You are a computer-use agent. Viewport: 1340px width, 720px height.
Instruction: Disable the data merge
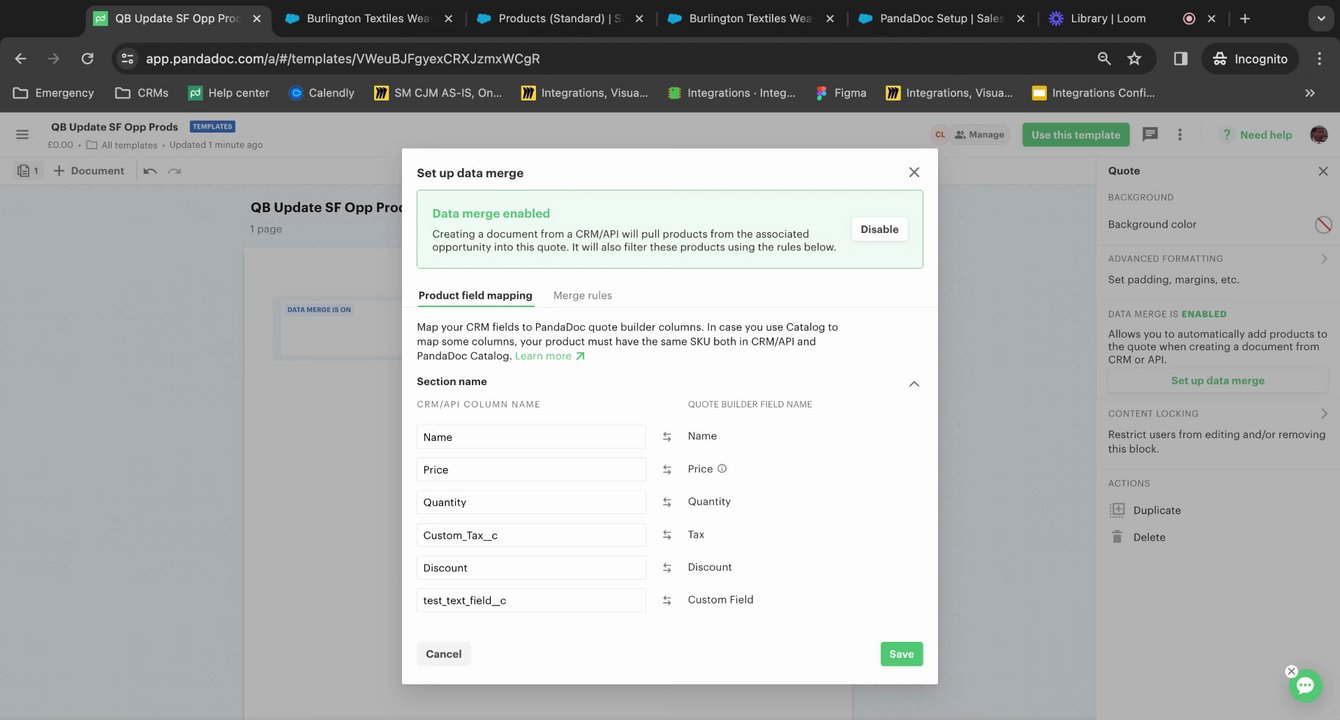(879, 229)
